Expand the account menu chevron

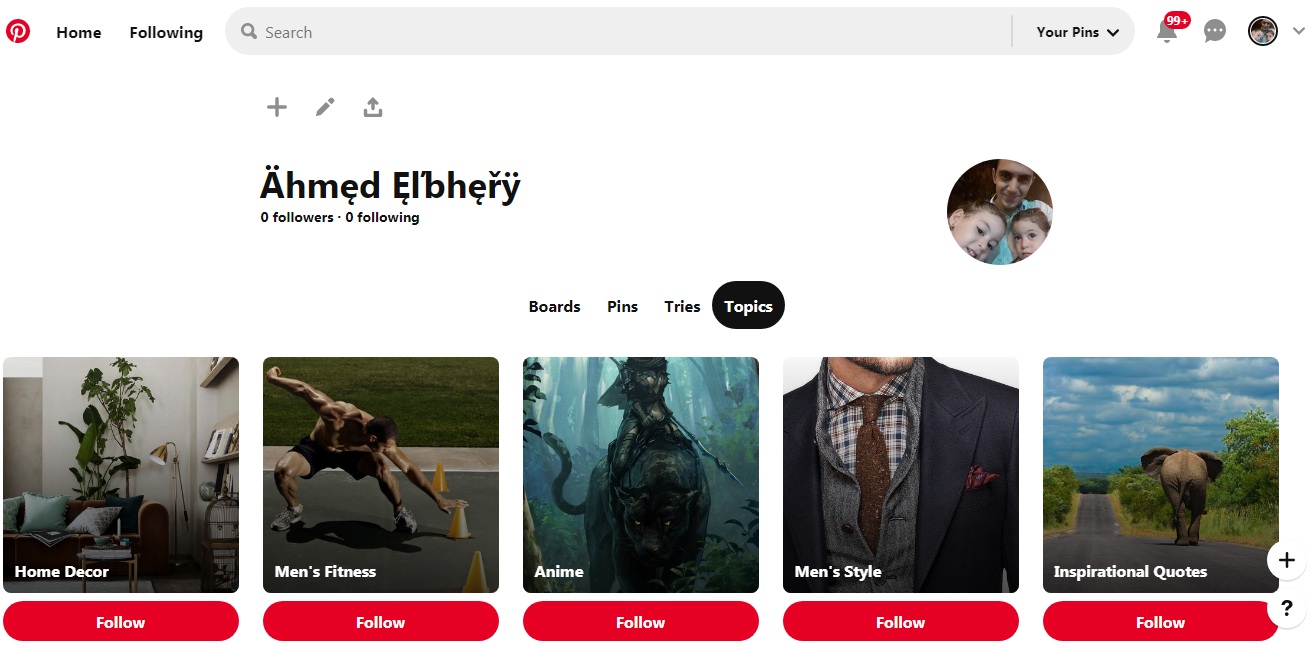(1298, 32)
